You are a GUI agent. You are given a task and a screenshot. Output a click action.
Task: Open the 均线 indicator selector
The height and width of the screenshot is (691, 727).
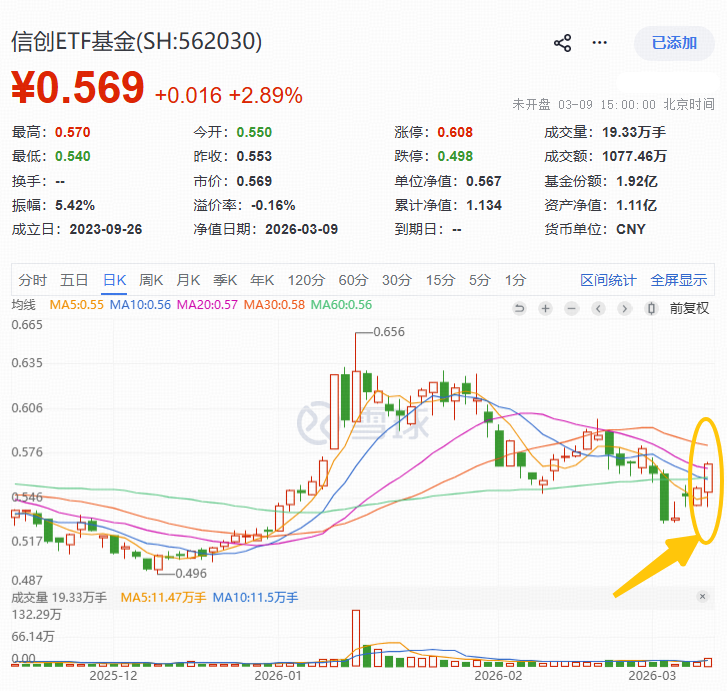point(22,305)
